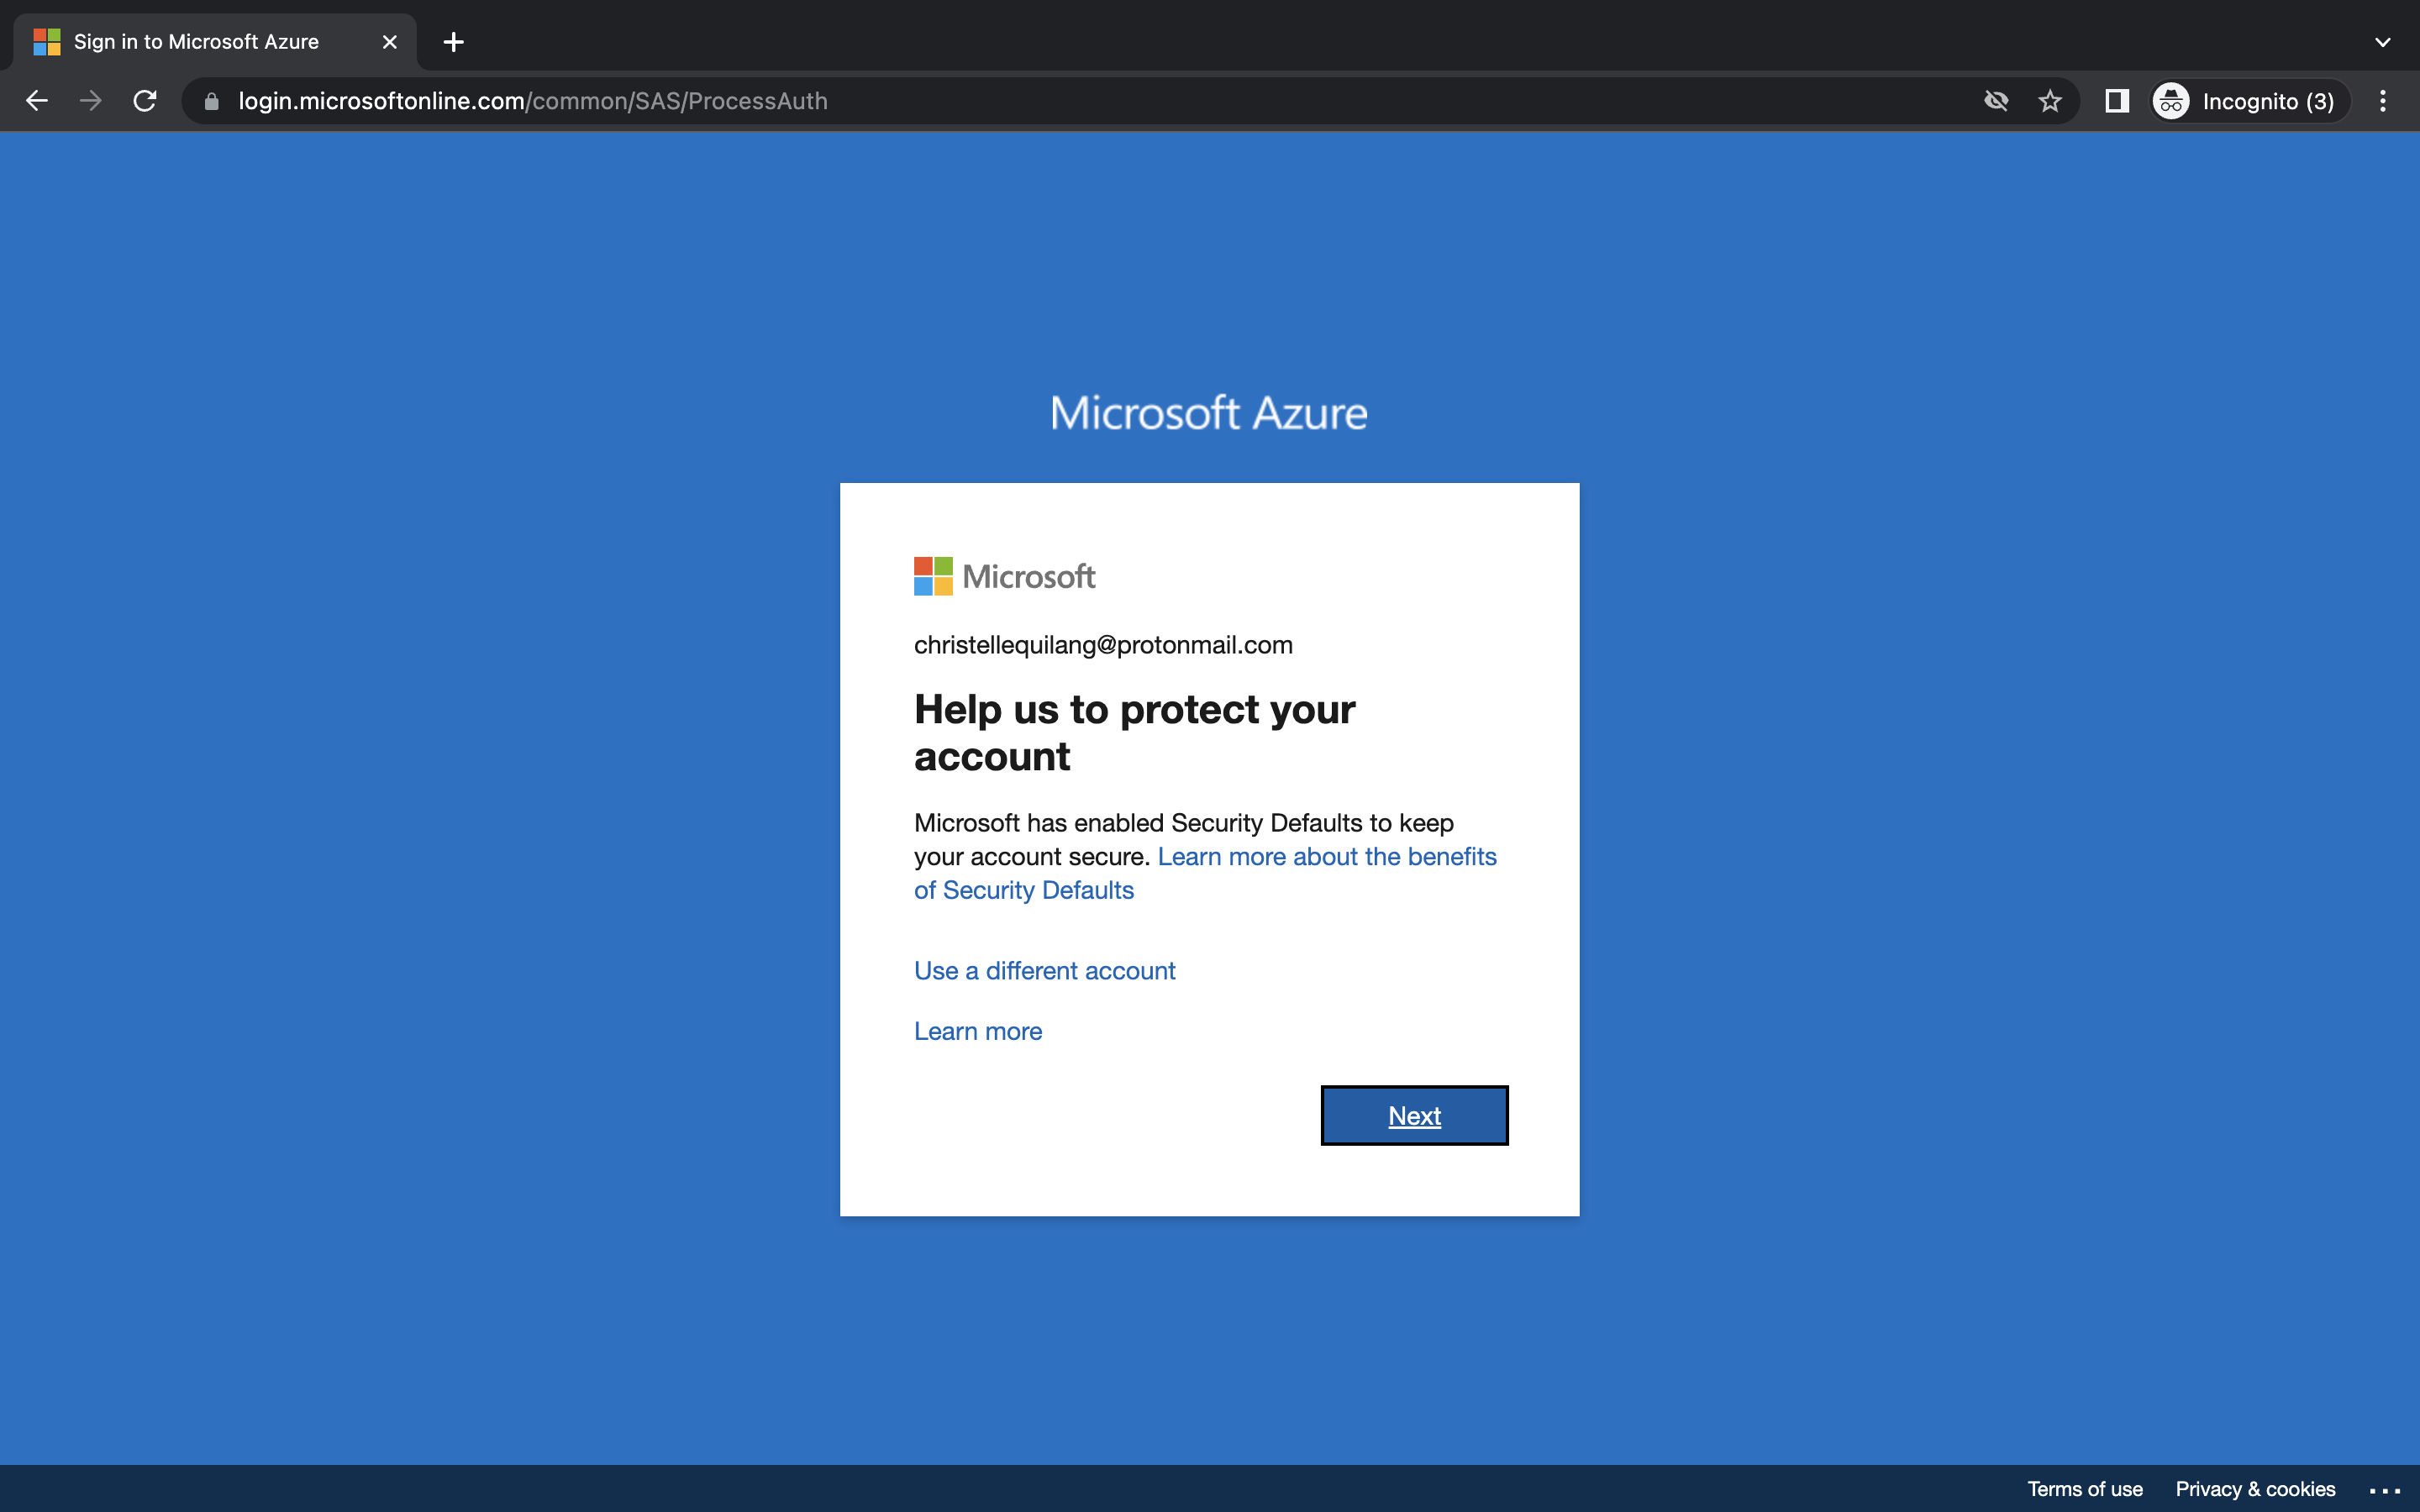Open the Terms of use page
Viewport: 2420px width, 1512px height.
coord(2086,1489)
